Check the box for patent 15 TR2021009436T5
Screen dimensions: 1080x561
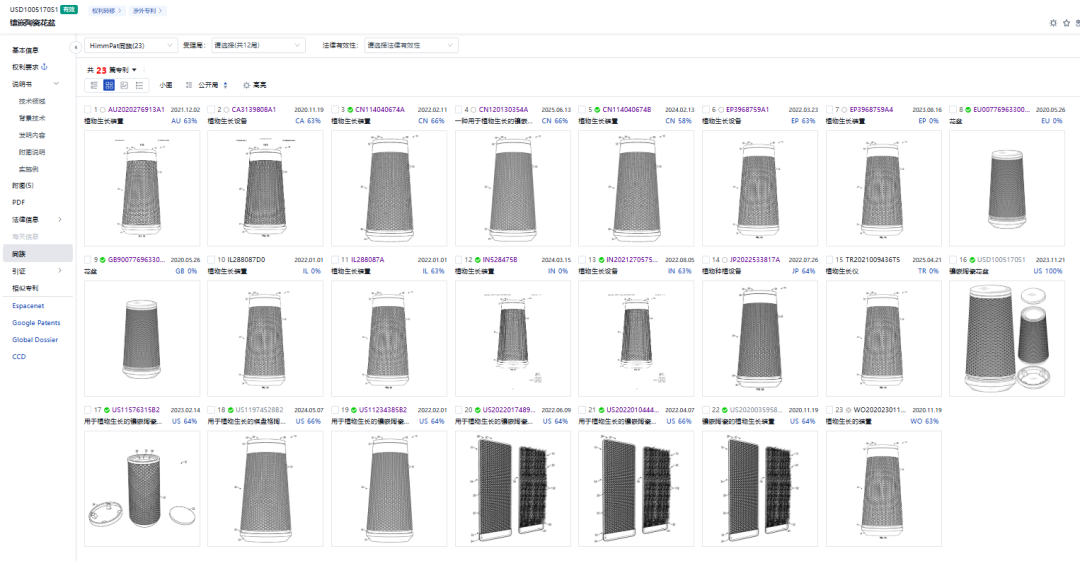829,260
